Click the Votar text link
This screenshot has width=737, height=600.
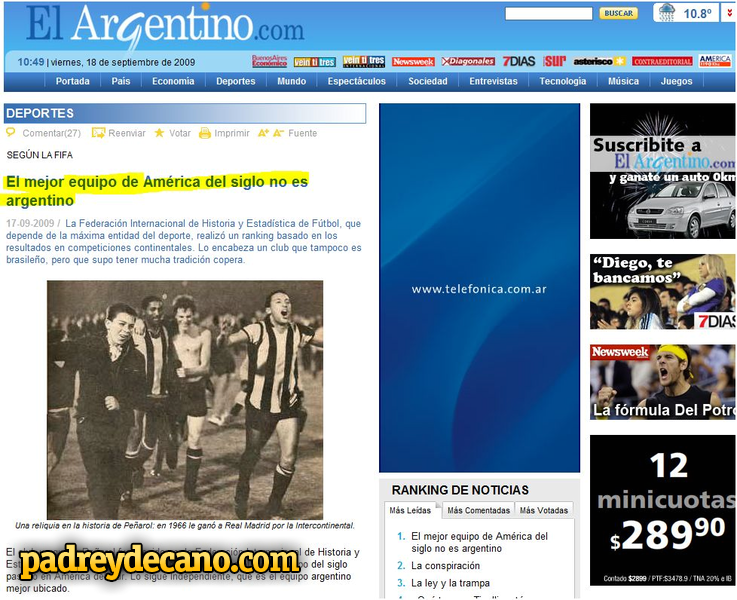pyautogui.click(x=180, y=133)
